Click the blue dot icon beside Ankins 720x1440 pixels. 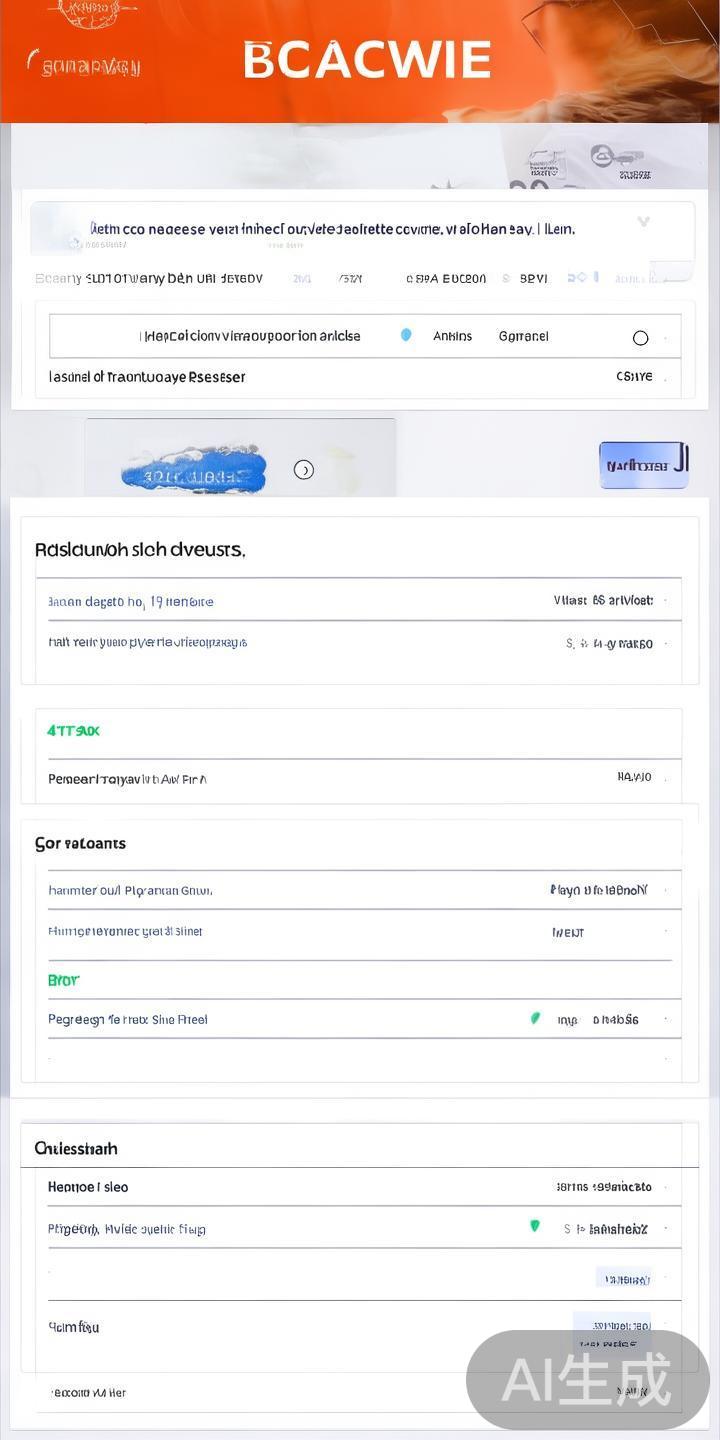click(406, 335)
